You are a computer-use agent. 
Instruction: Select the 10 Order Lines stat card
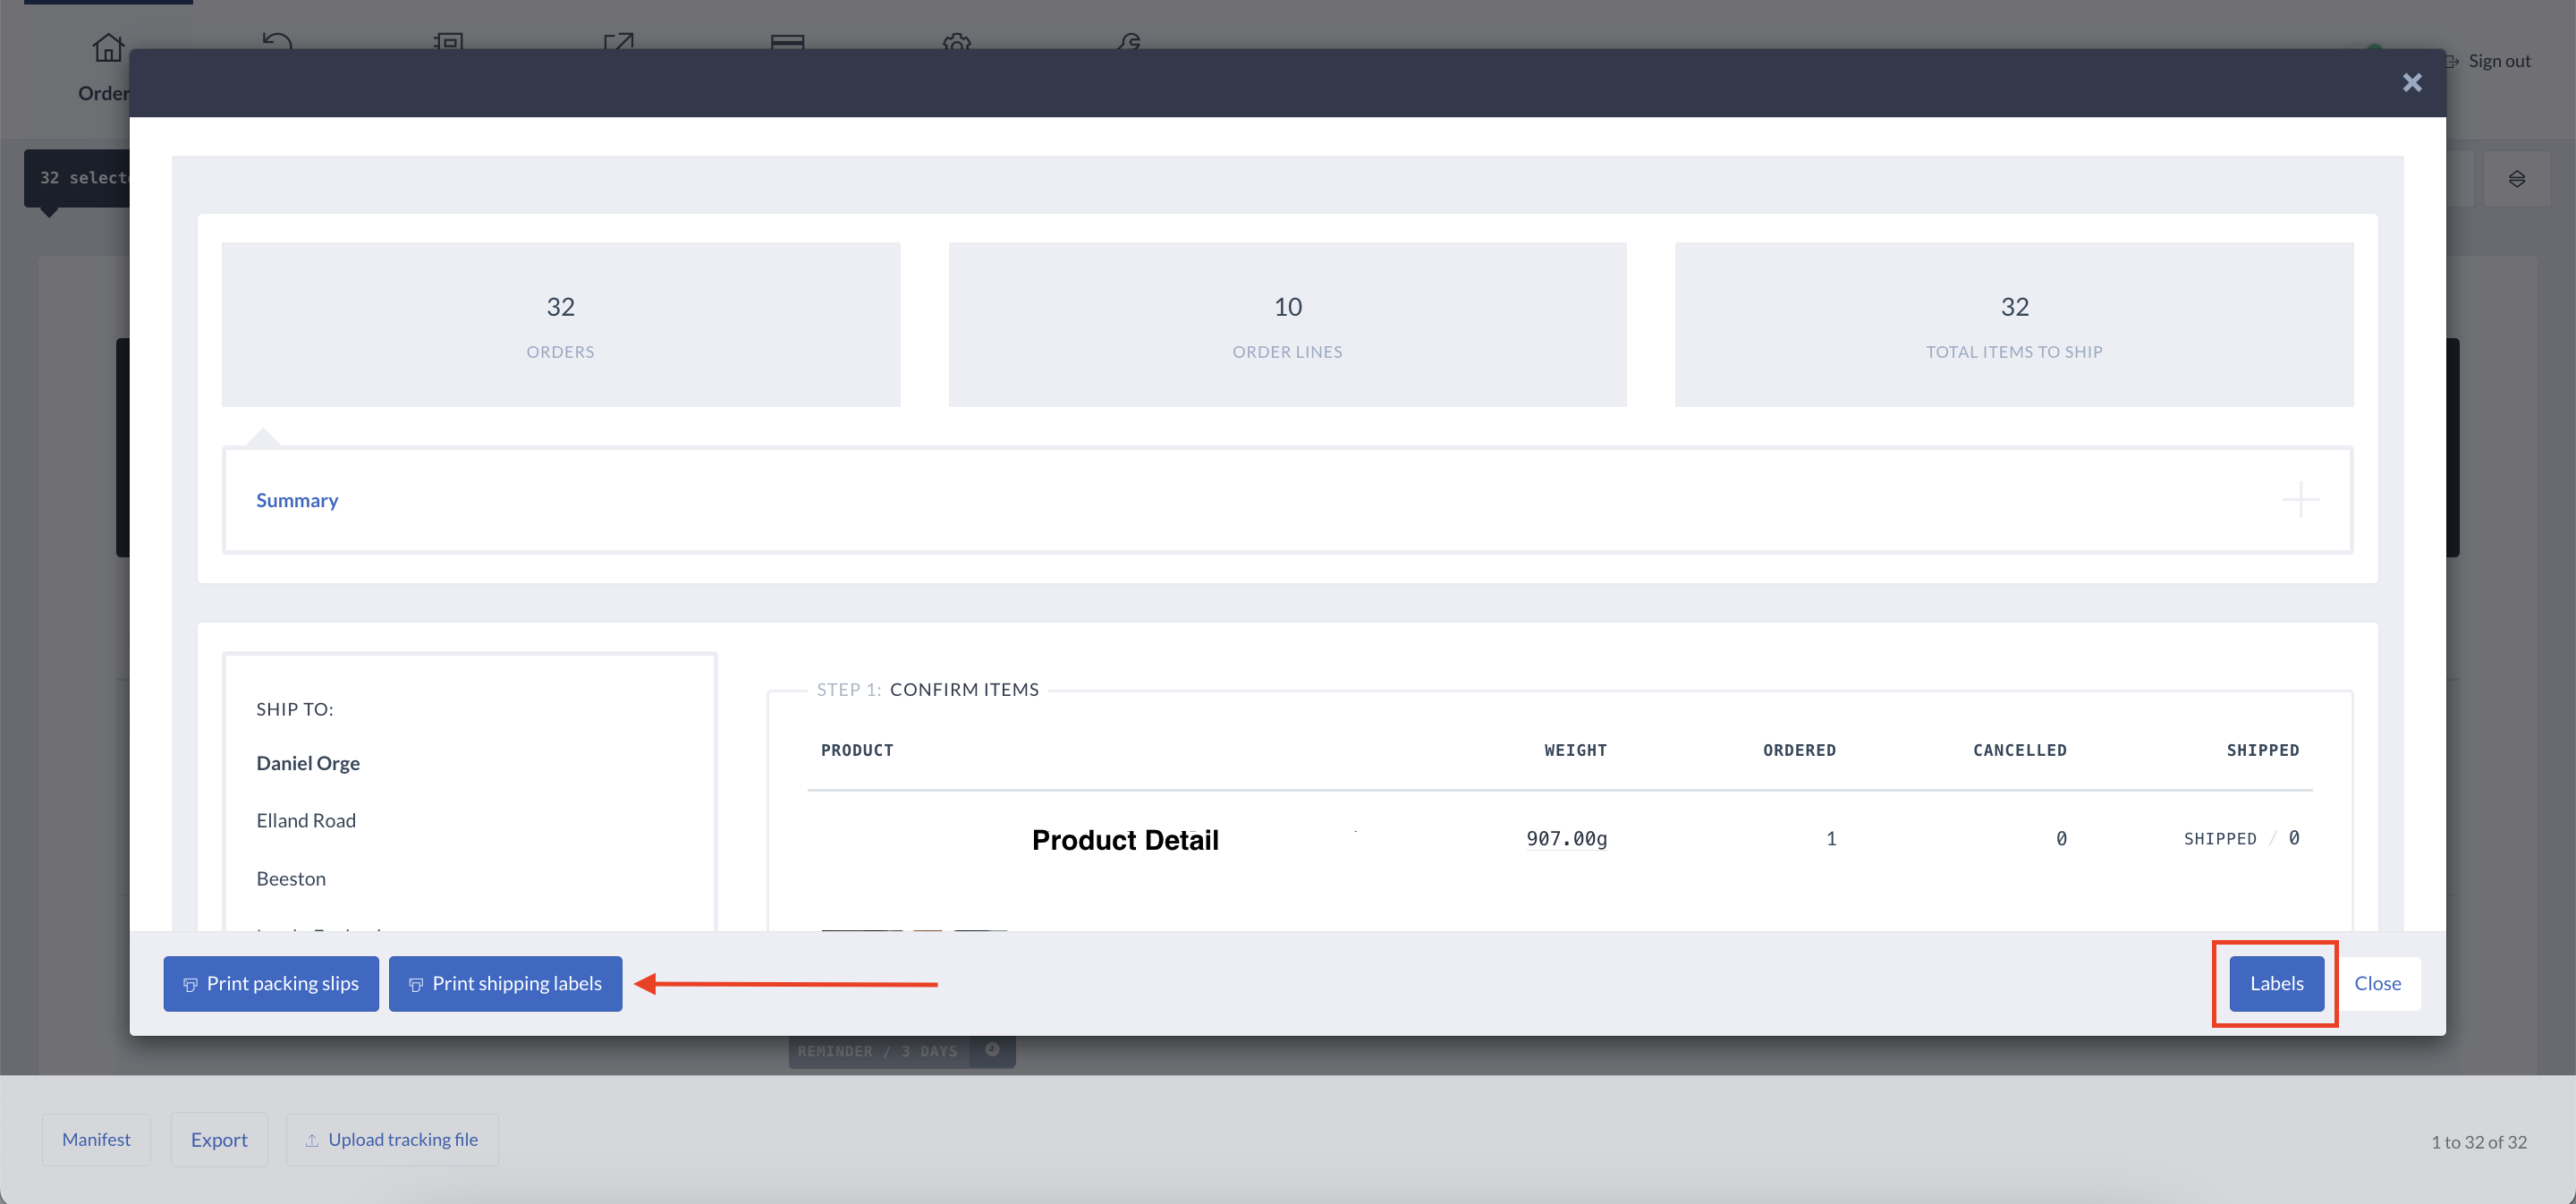1287,324
